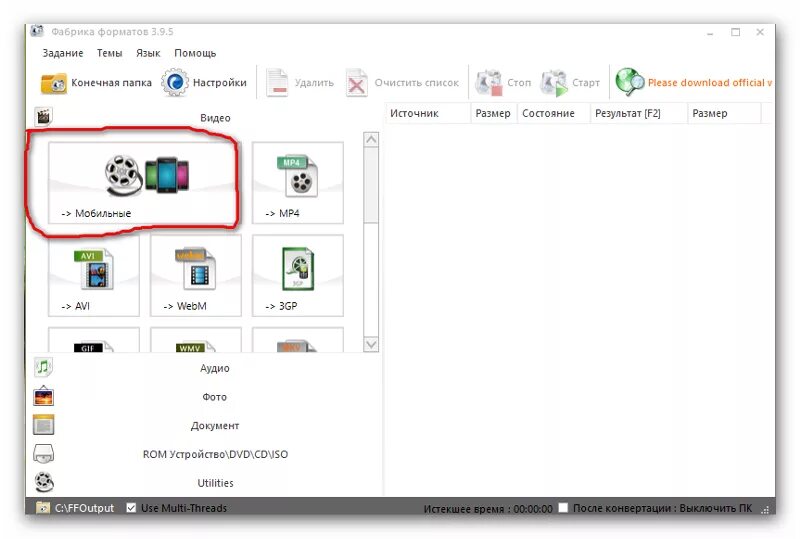This screenshot has width=800, height=539.
Task: Click the video list scrollbar thumb
Action: [x=371, y=185]
